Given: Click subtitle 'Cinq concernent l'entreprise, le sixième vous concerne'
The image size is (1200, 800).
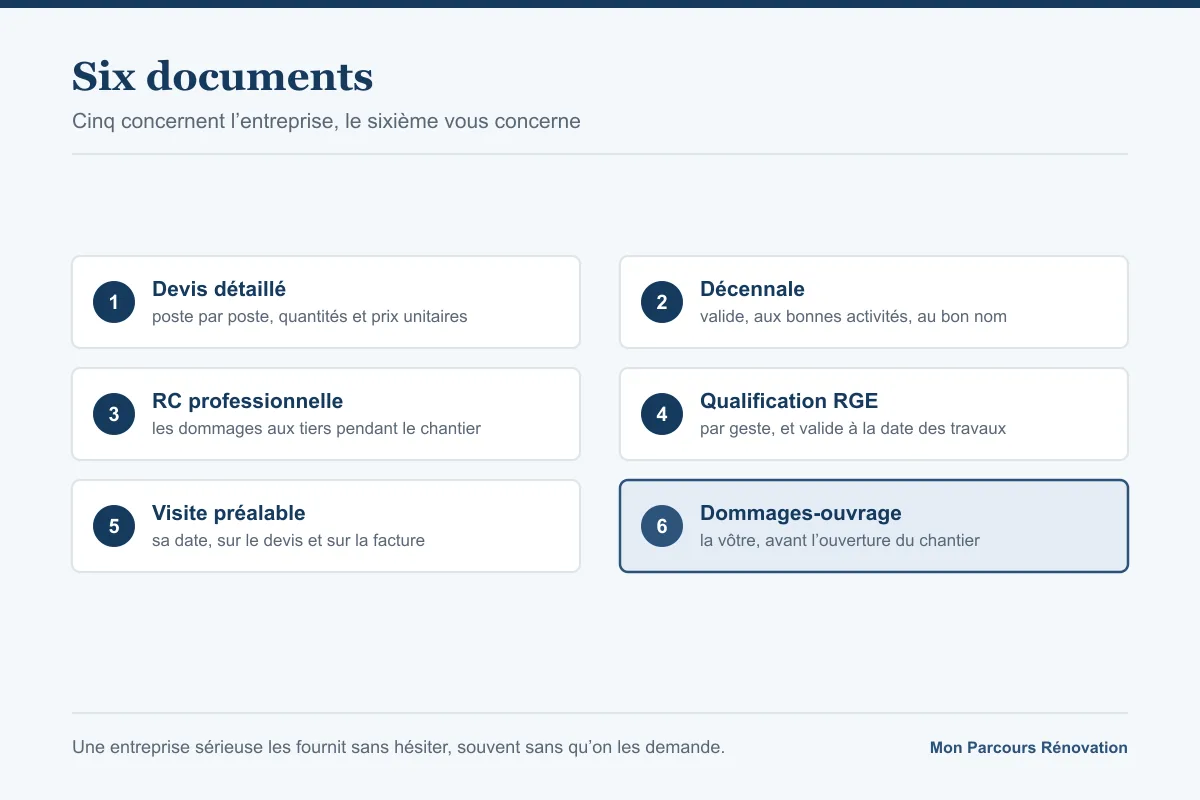Looking at the screenshot, I should 326,121.
